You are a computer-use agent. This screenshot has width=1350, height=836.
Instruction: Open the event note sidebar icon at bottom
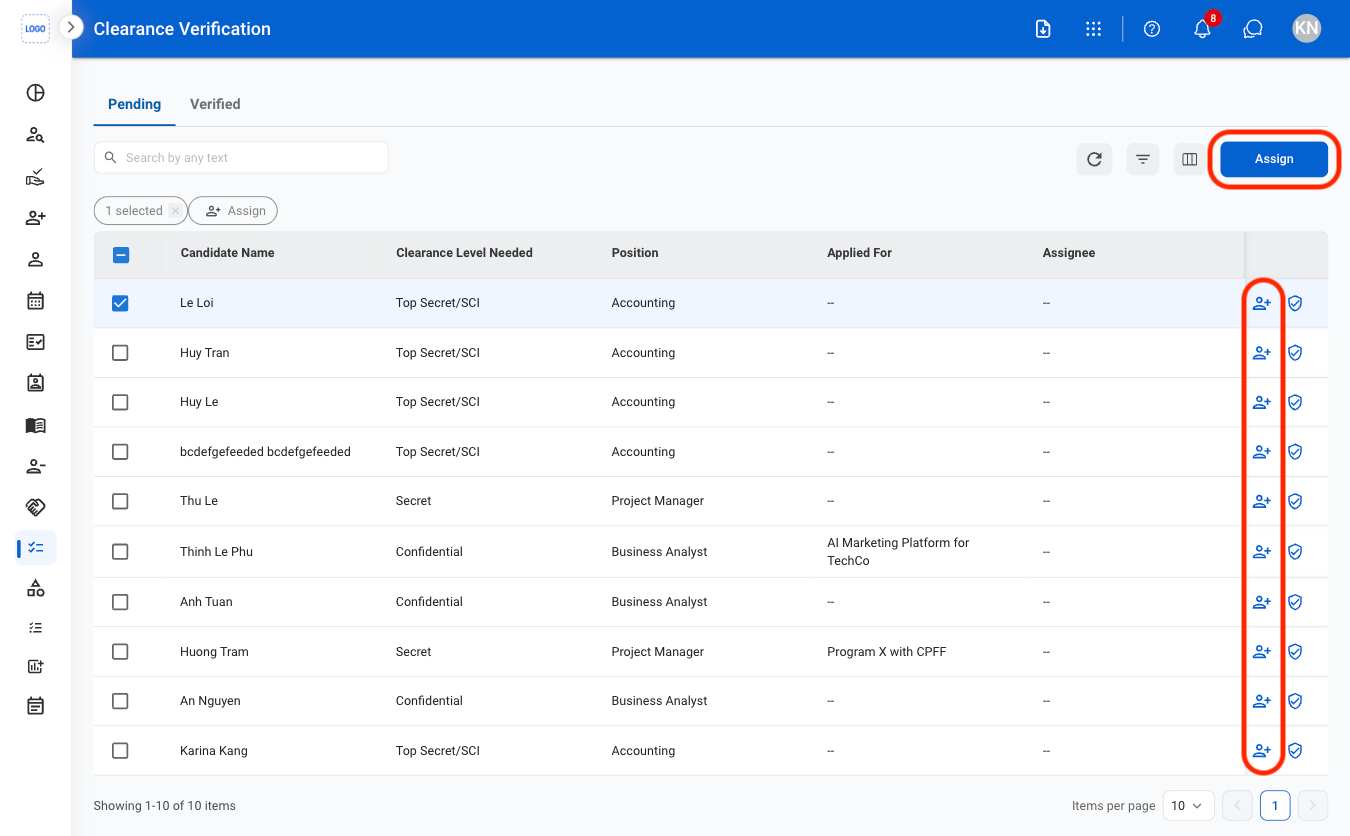pos(35,706)
